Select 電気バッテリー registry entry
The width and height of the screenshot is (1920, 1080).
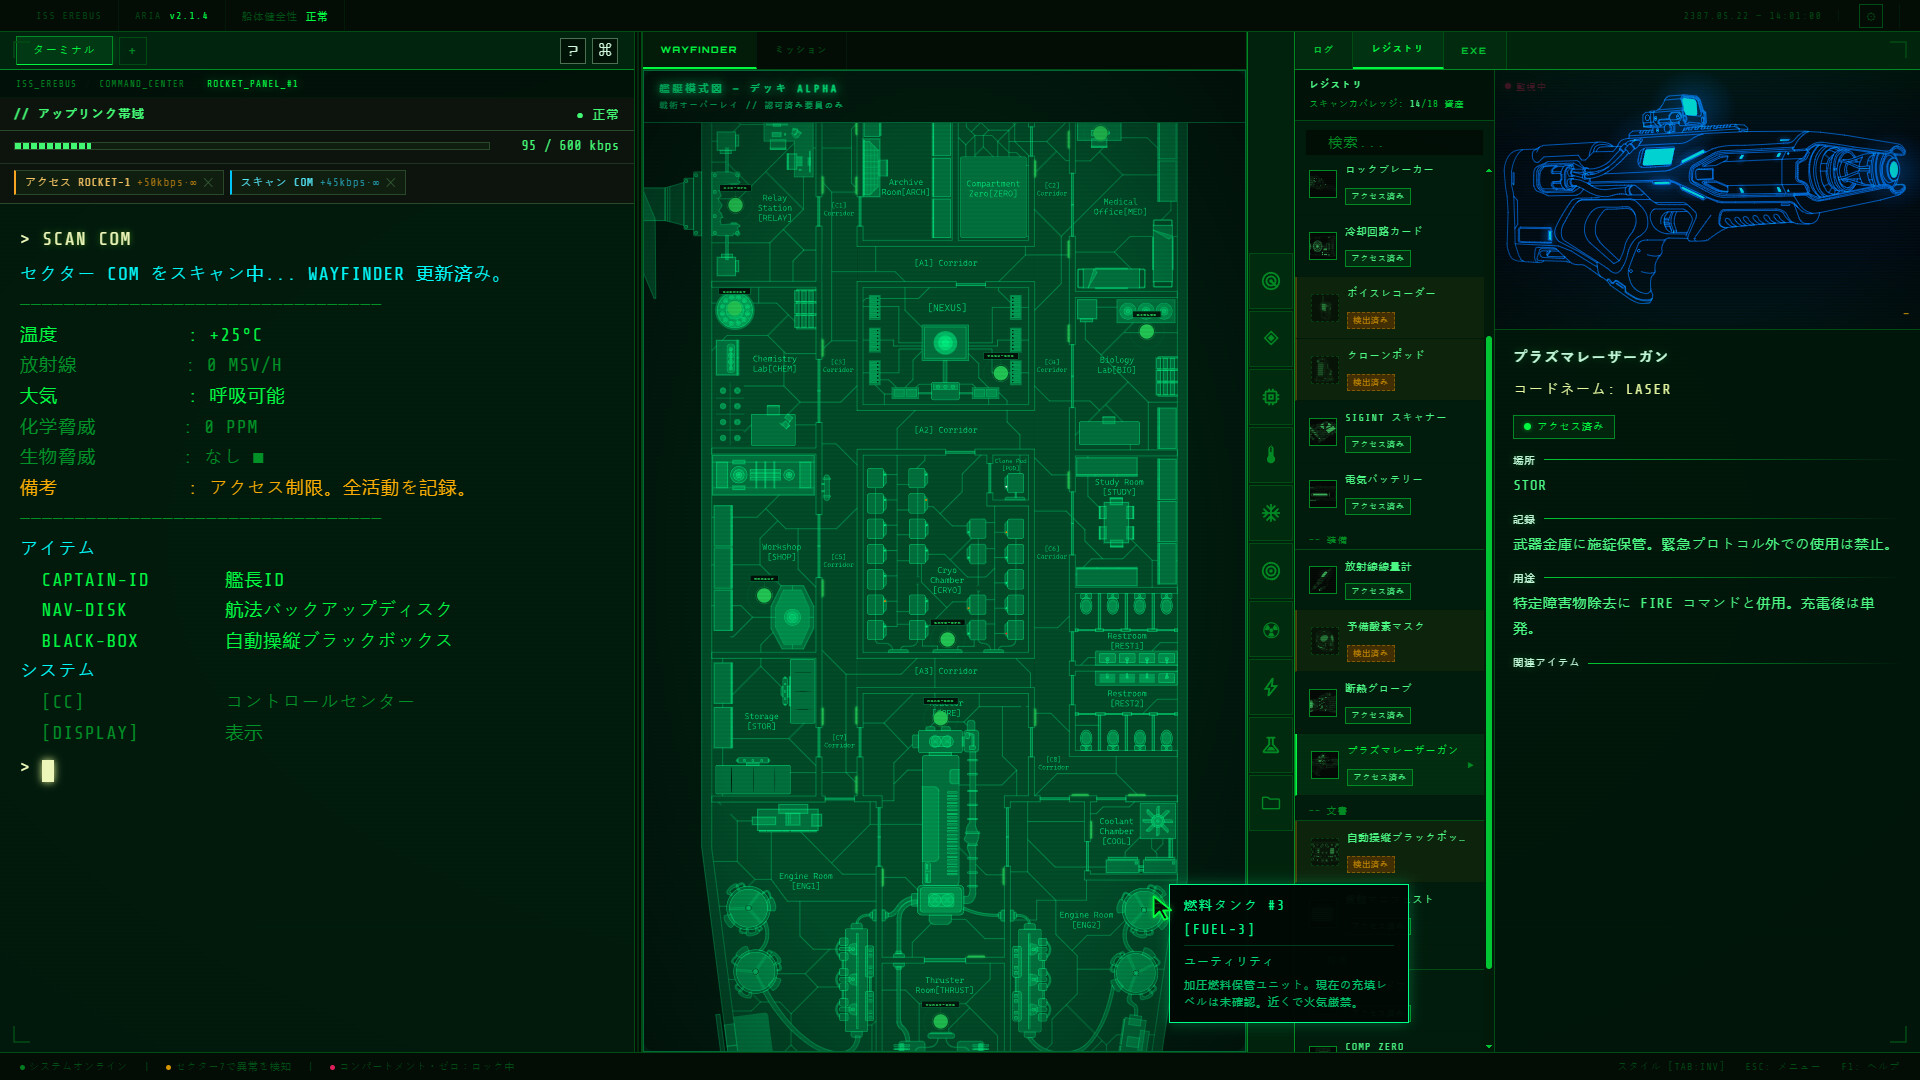[1390, 493]
